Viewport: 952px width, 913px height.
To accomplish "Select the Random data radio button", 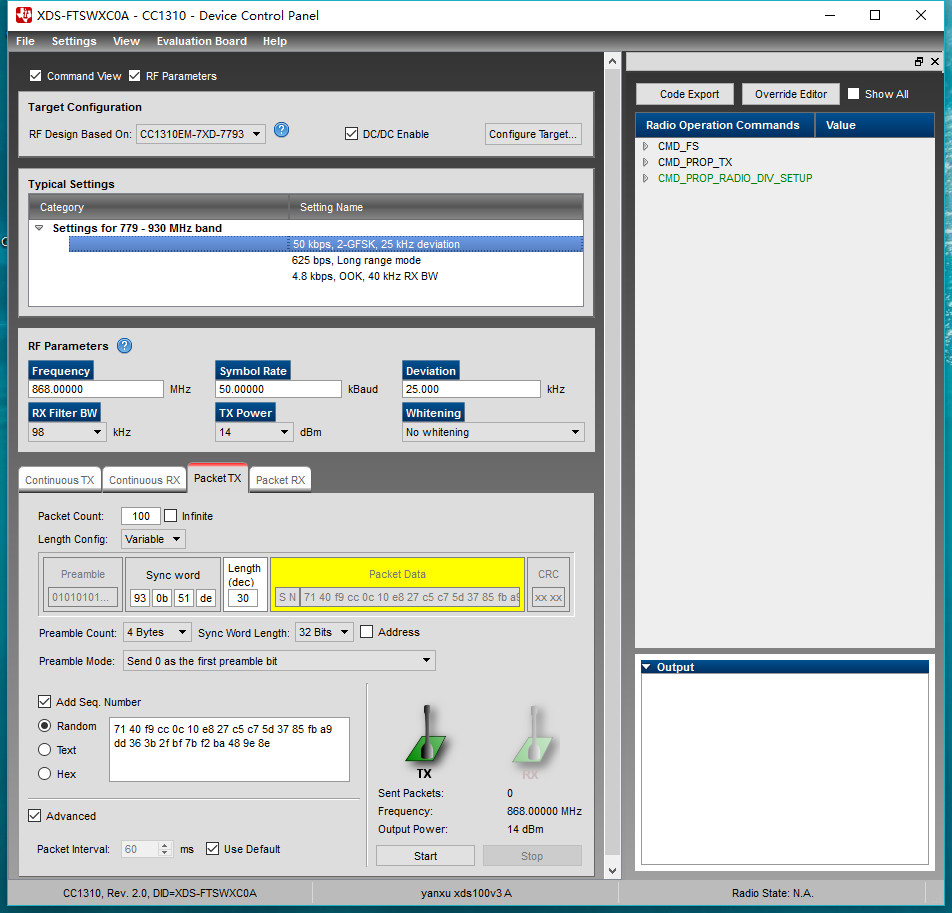I will pos(44,725).
